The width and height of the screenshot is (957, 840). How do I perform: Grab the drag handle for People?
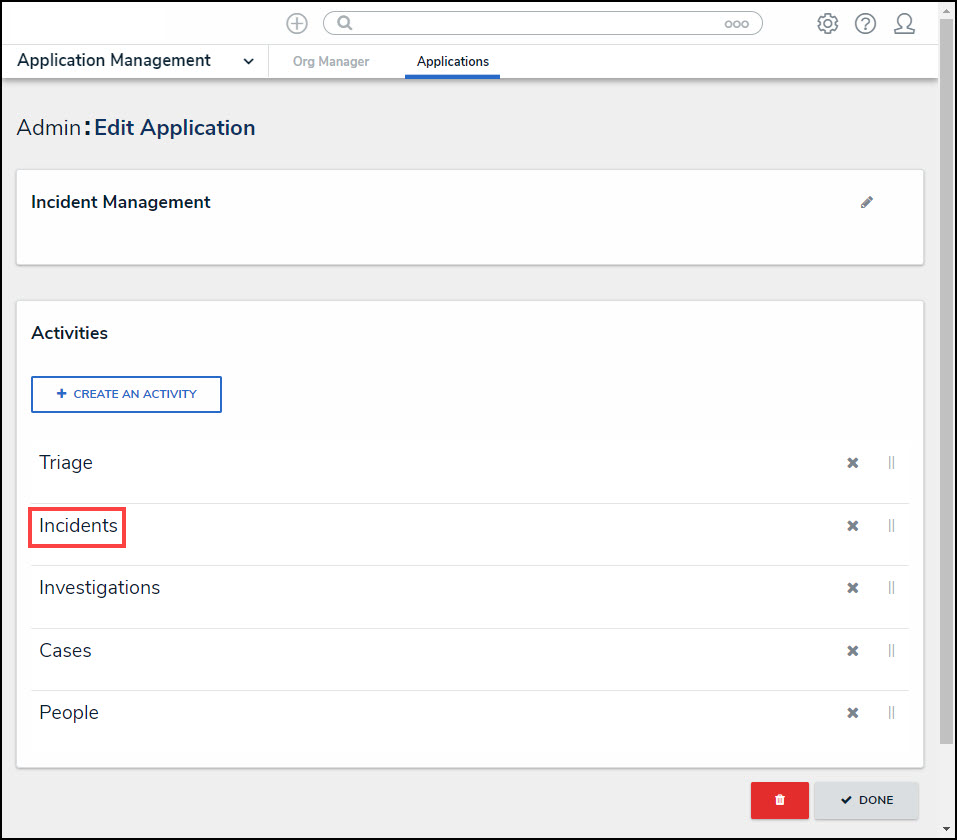pos(891,713)
